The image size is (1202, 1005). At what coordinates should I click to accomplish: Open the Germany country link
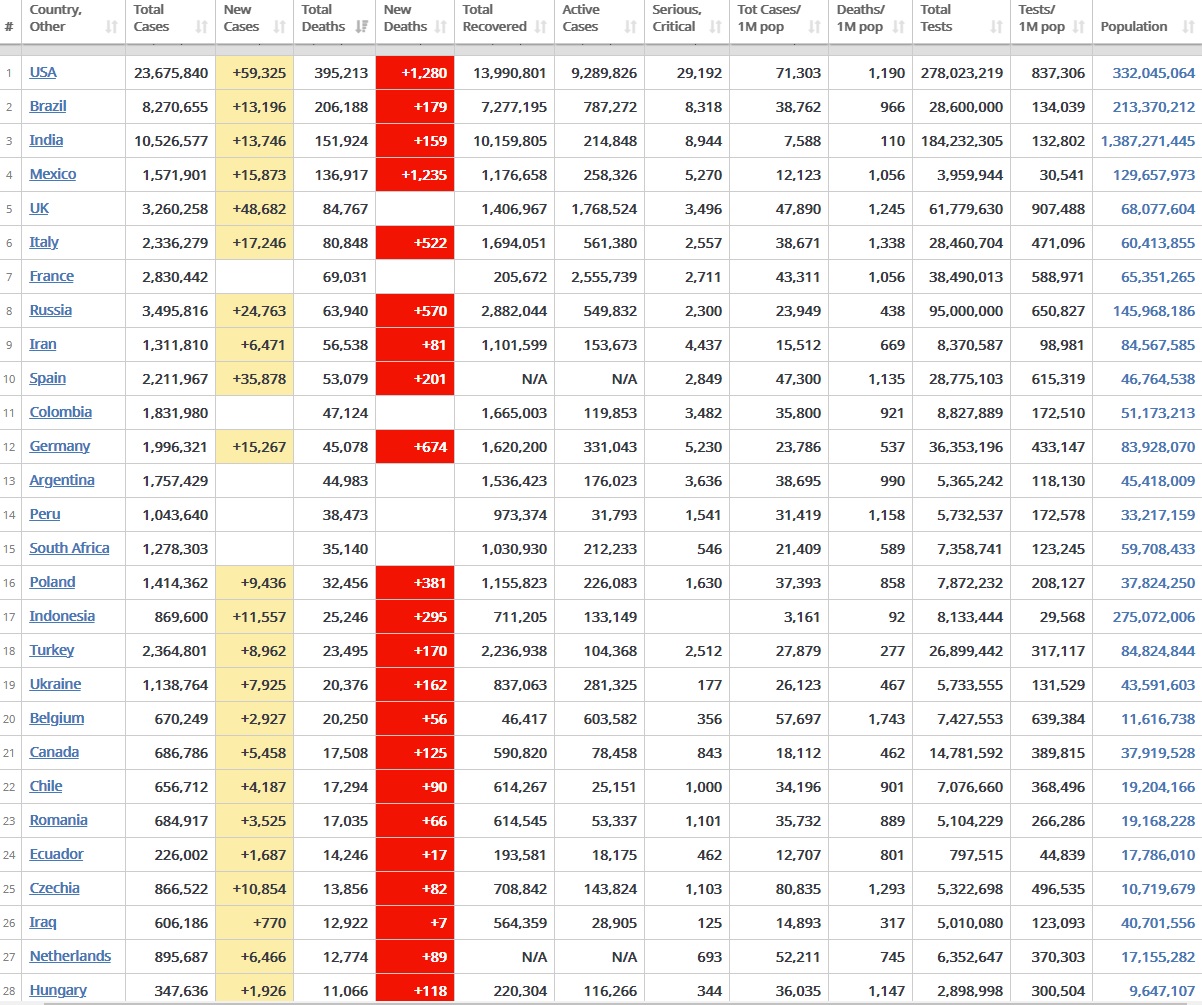(60, 446)
